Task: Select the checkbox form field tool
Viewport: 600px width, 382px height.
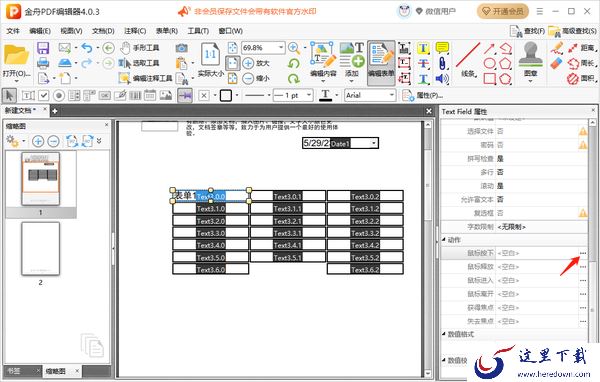Action: click(x=44, y=95)
